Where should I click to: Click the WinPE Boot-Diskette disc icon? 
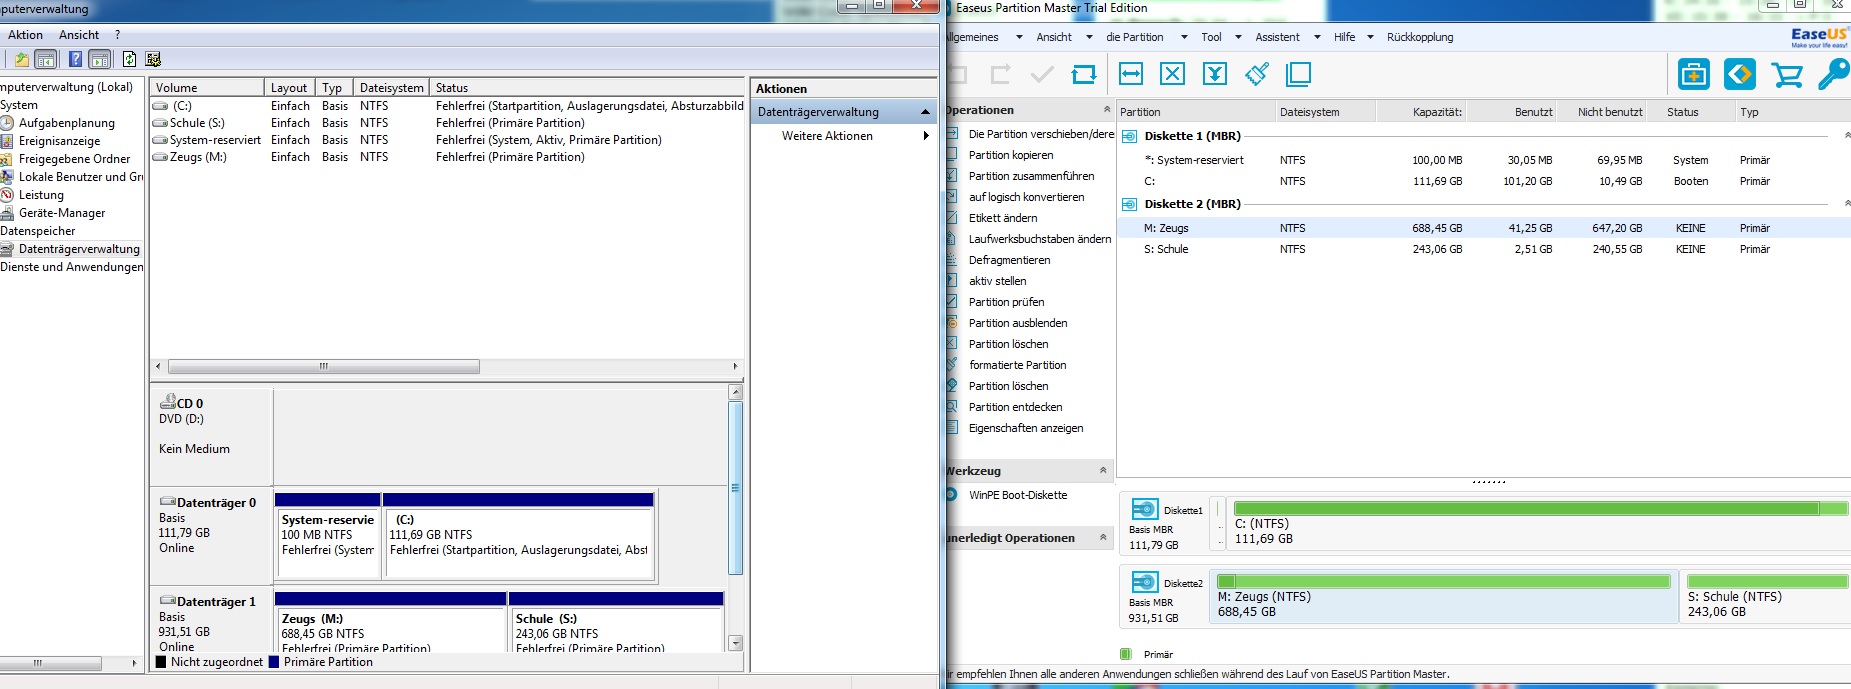tap(952, 495)
